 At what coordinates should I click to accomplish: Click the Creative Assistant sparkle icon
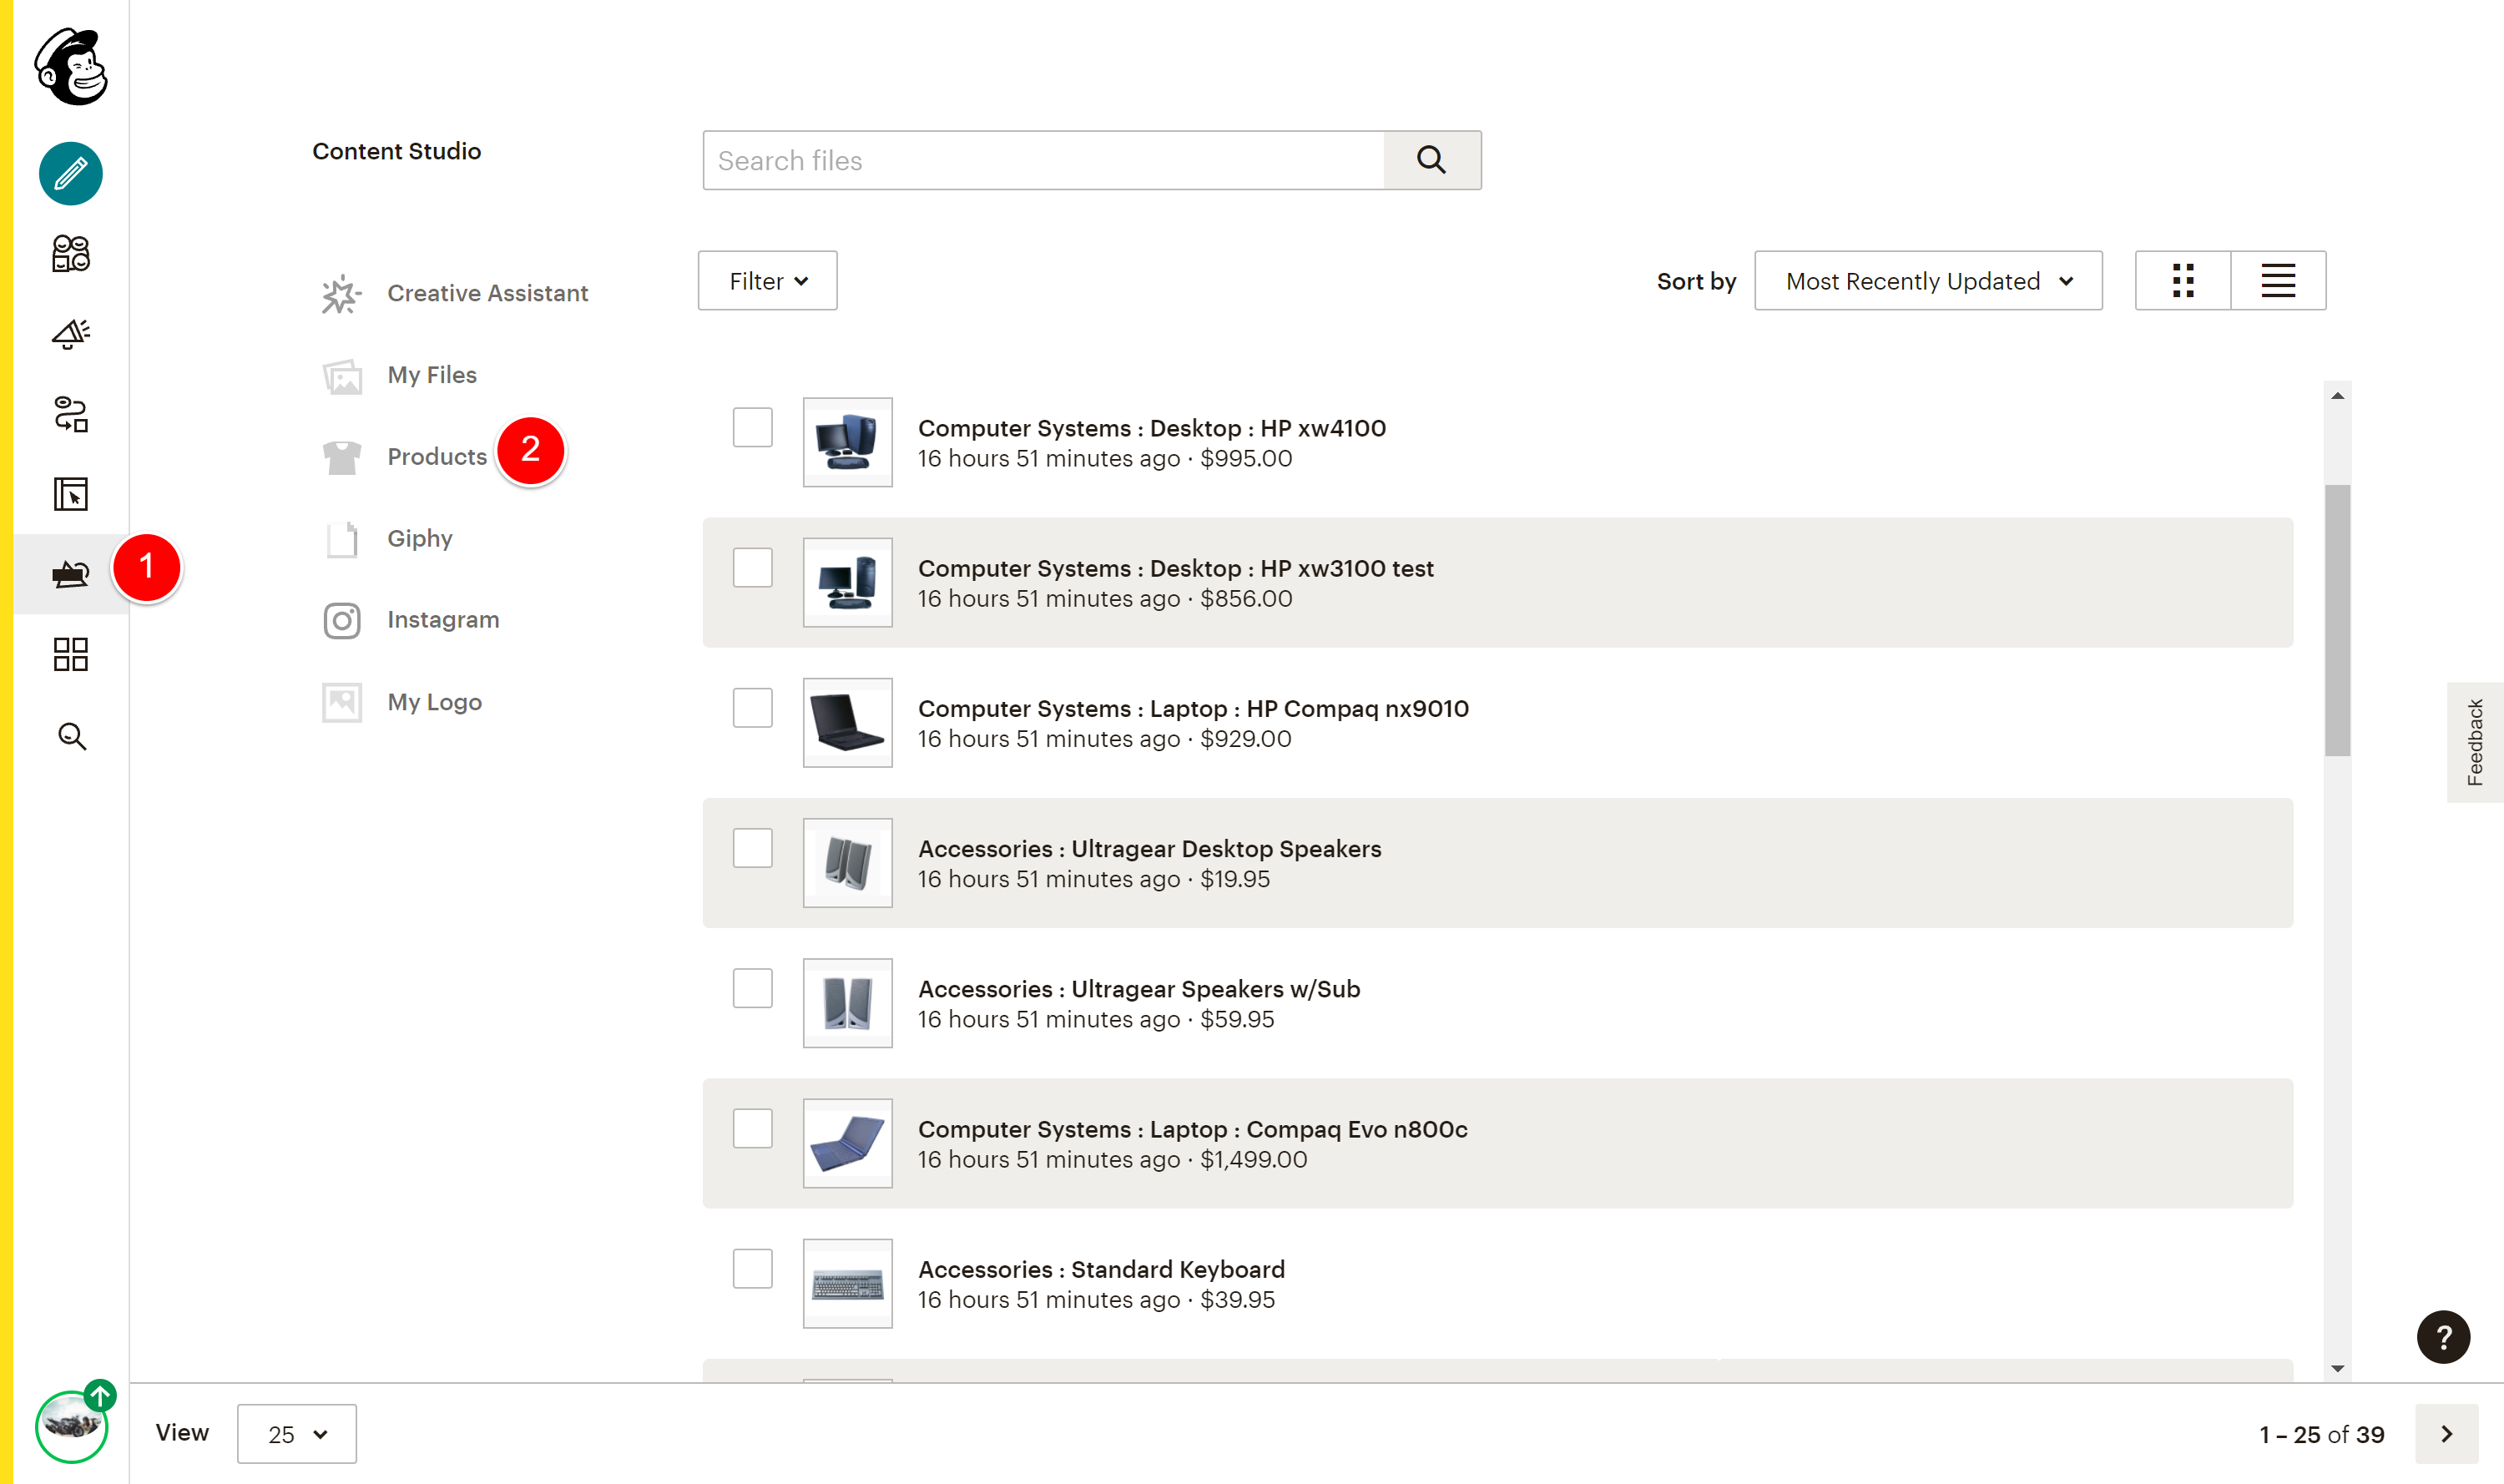pyautogui.click(x=341, y=294)
